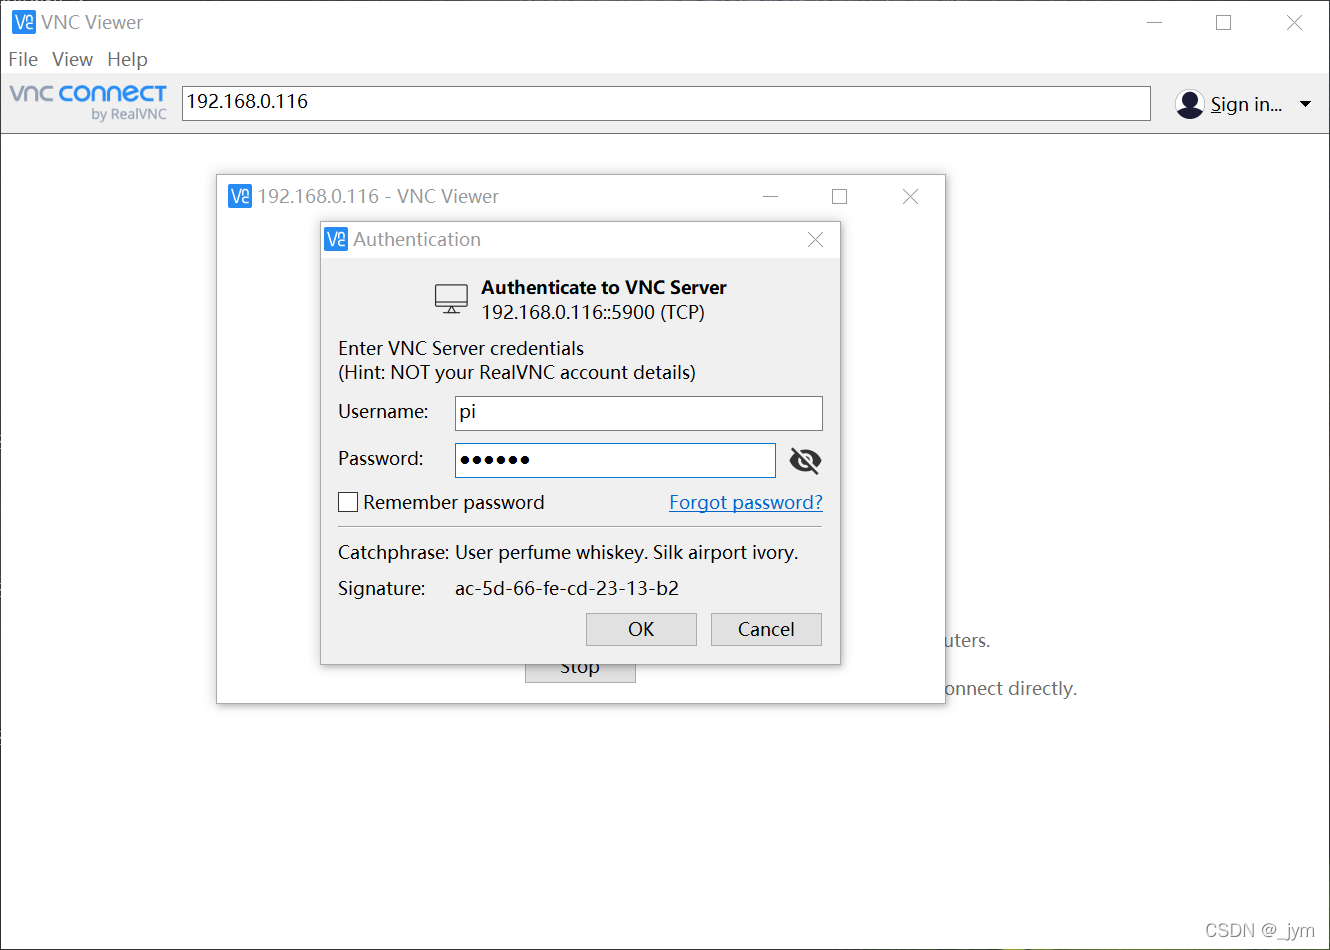The image size is (1330, 950).
Task: Click the 192.168.0.116 window VNC icon
Action: tap(240, 196)
